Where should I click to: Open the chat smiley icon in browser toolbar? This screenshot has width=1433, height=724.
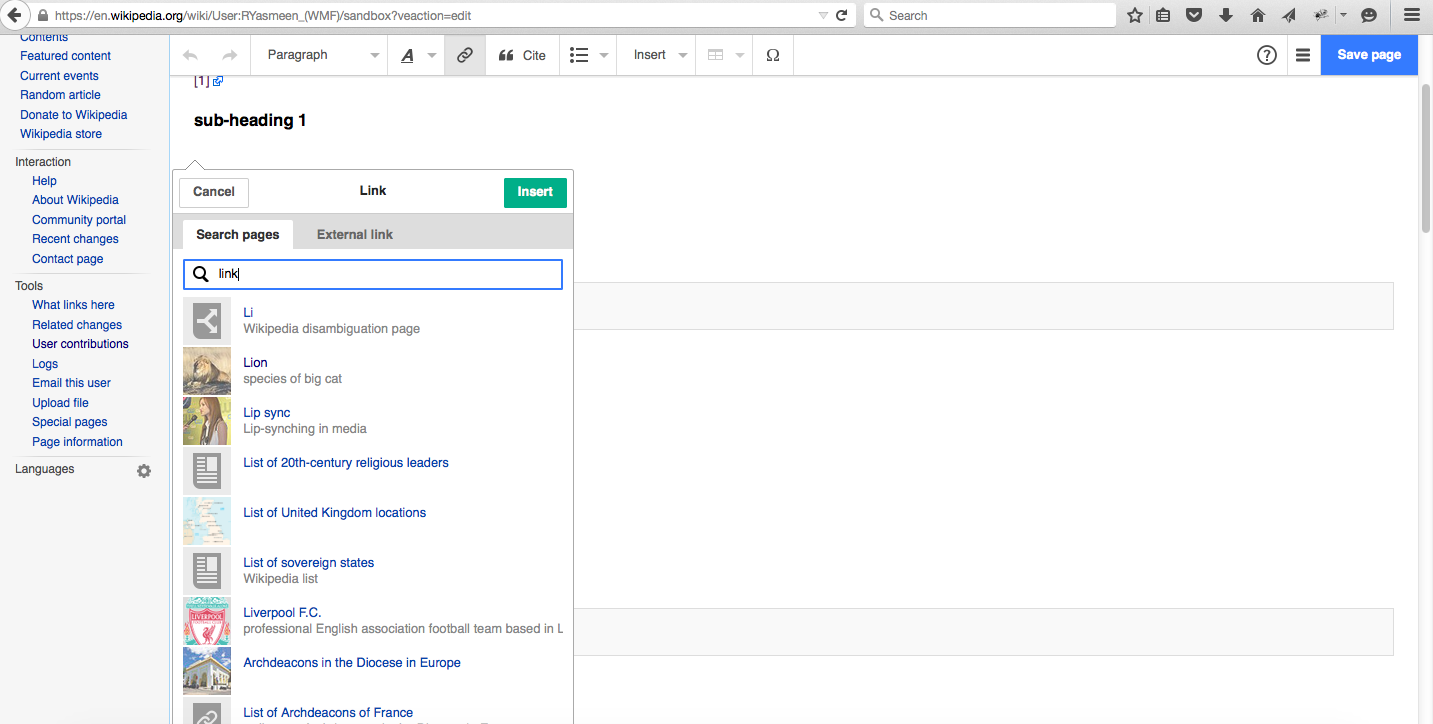click(1369, 15)
